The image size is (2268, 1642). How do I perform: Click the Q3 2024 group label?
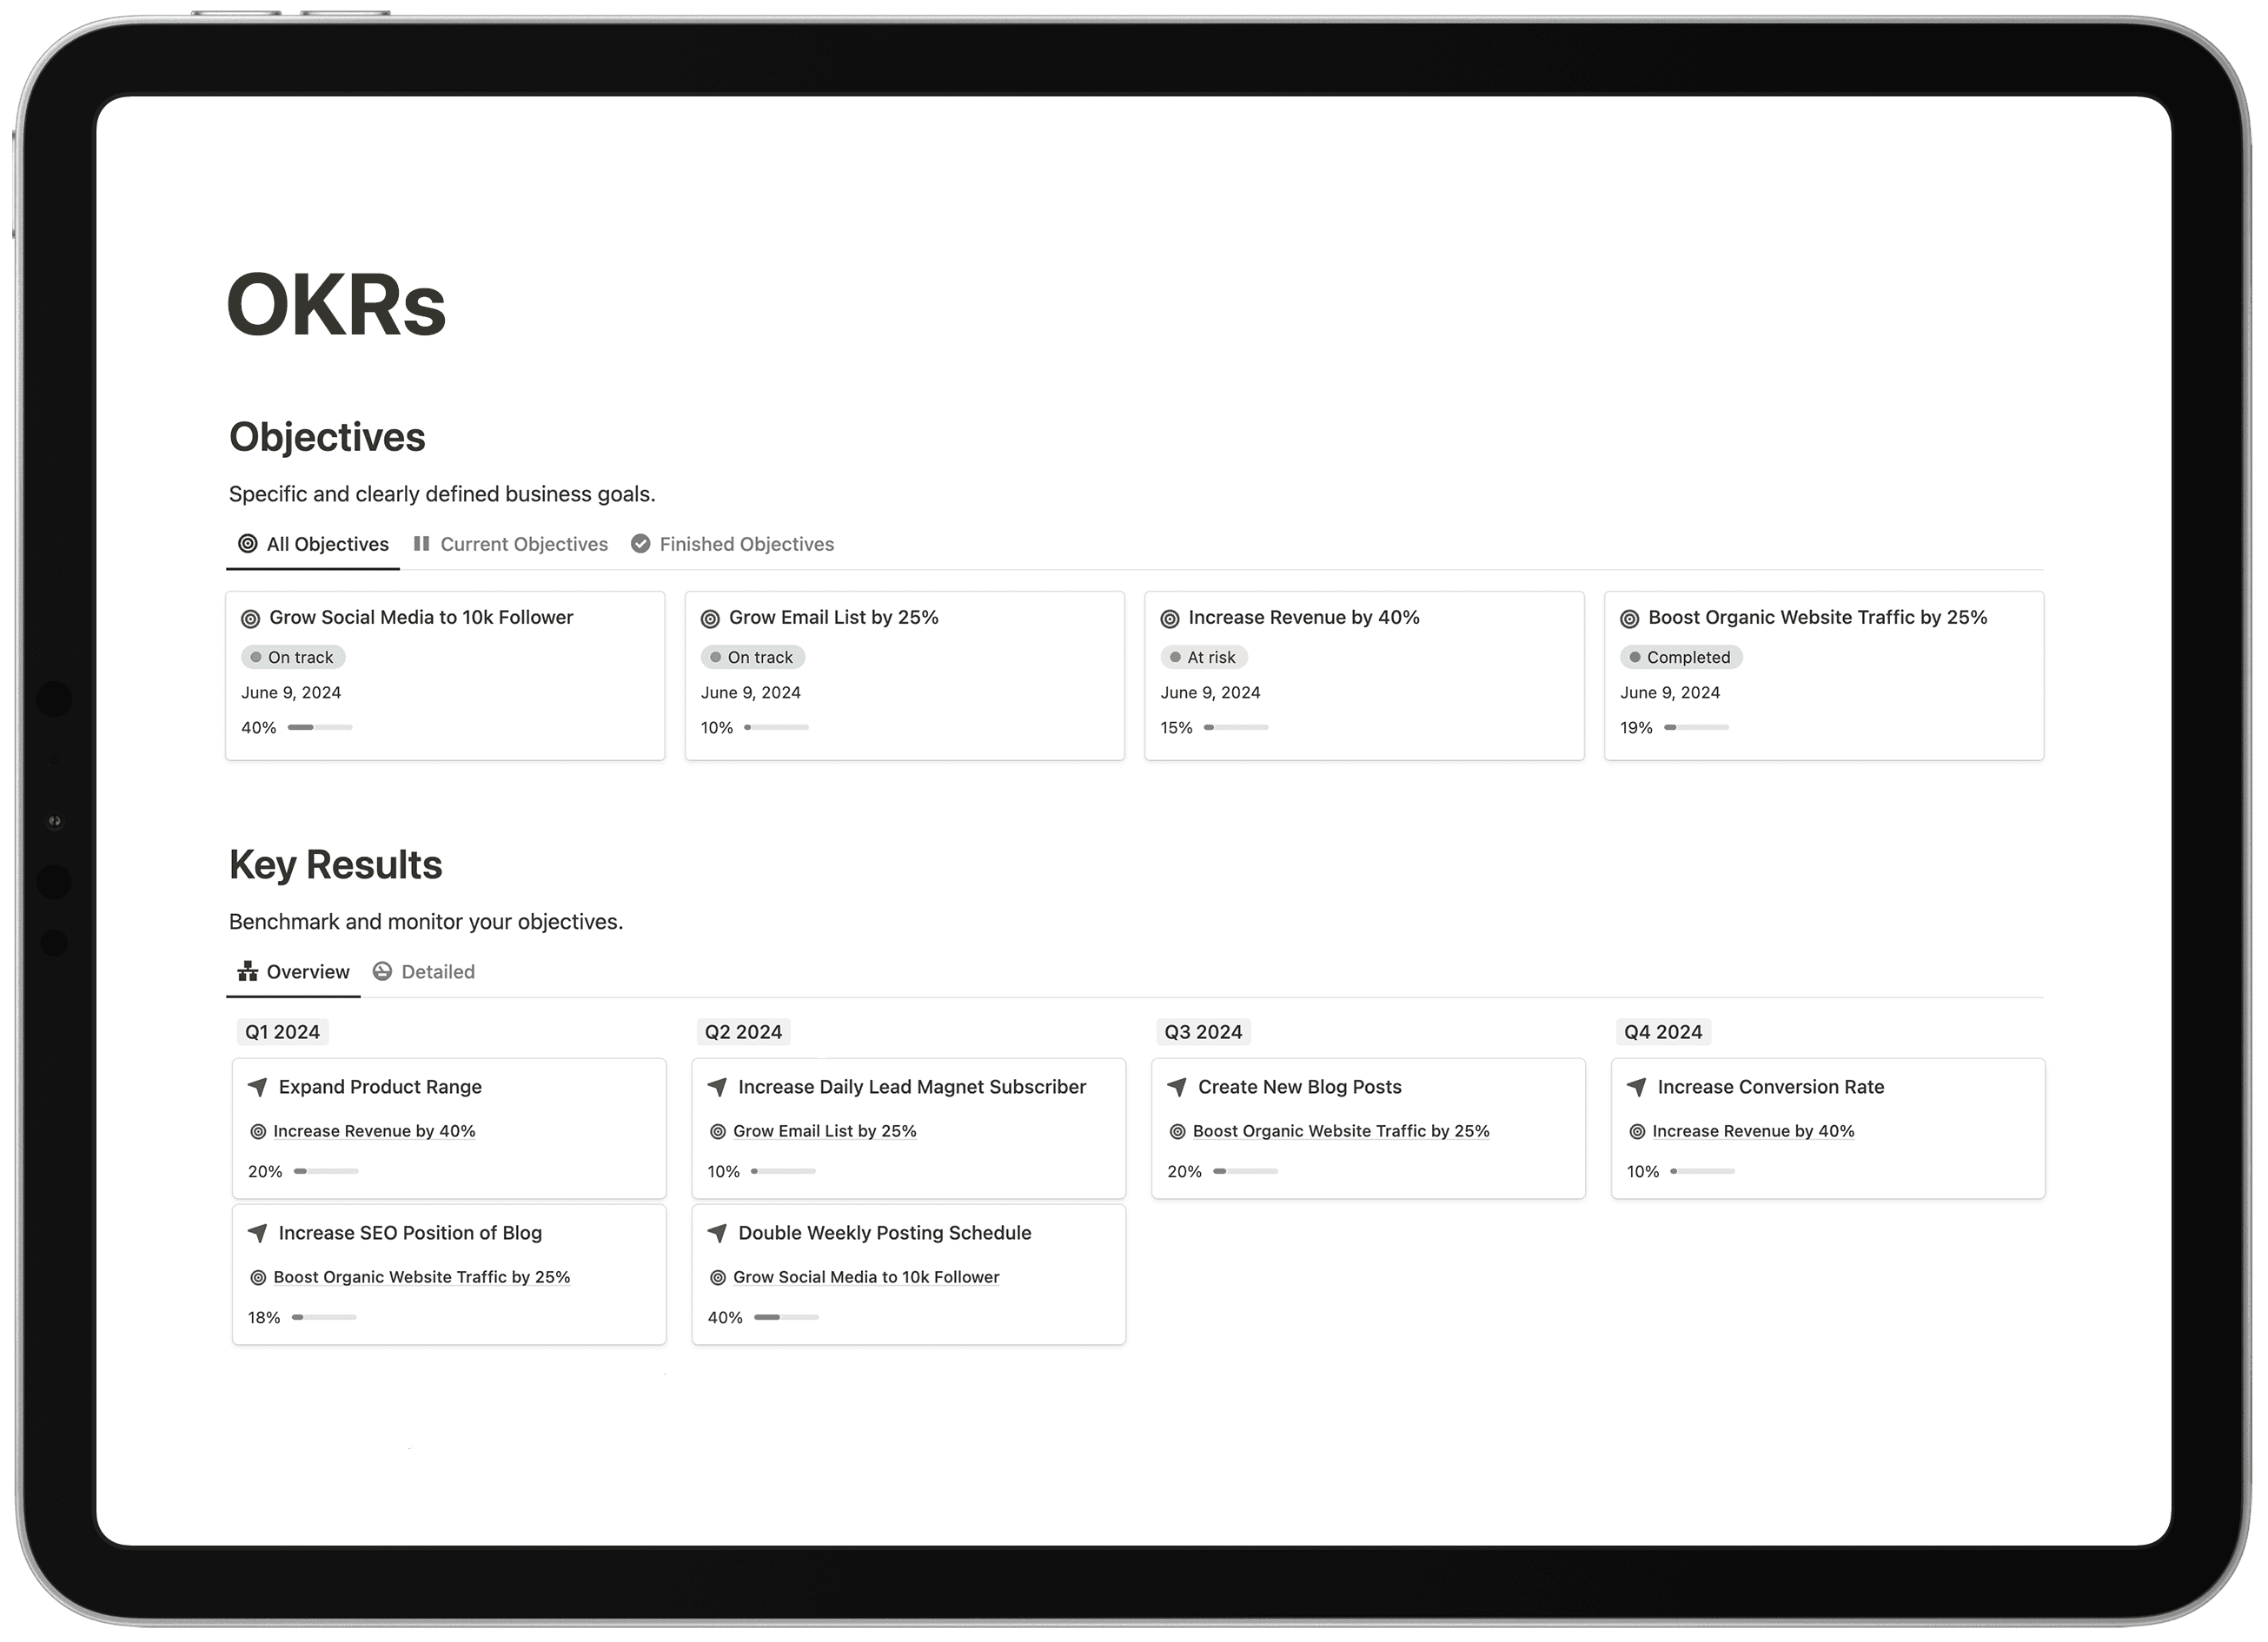[x=1203, y=1033]
